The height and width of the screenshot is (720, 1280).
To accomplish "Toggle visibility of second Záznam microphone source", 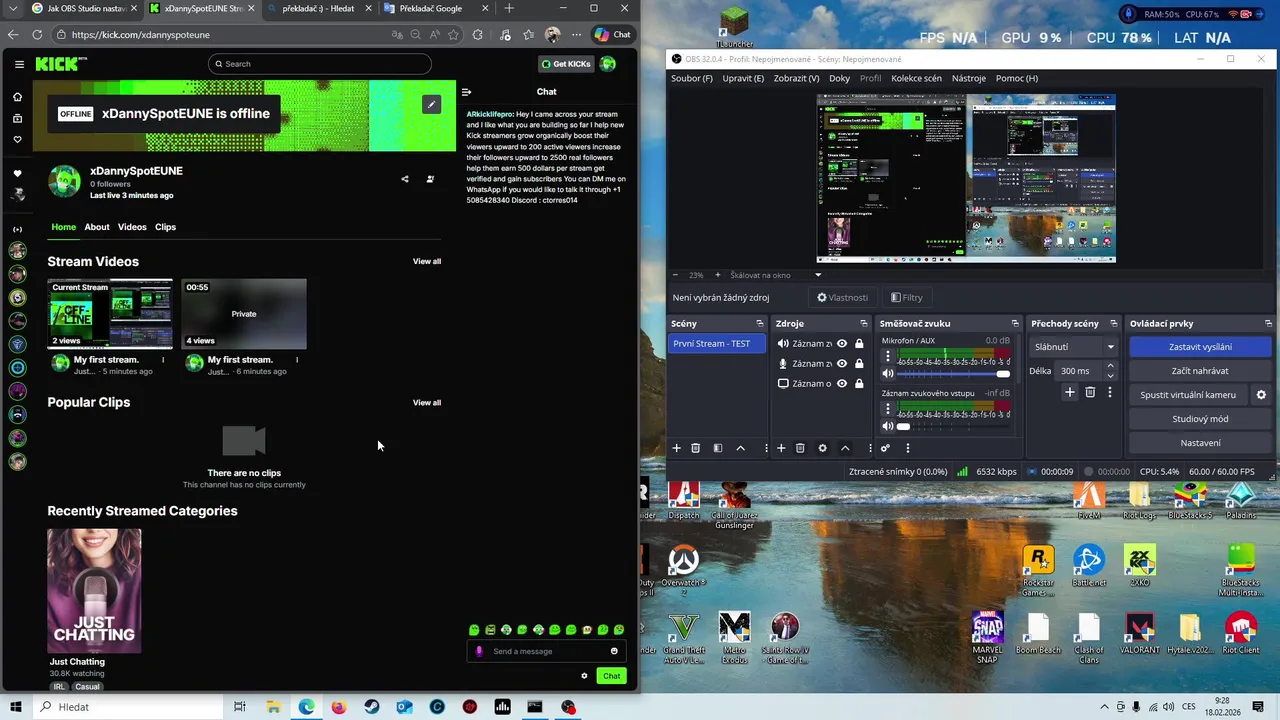I will [x=842, y=364].
